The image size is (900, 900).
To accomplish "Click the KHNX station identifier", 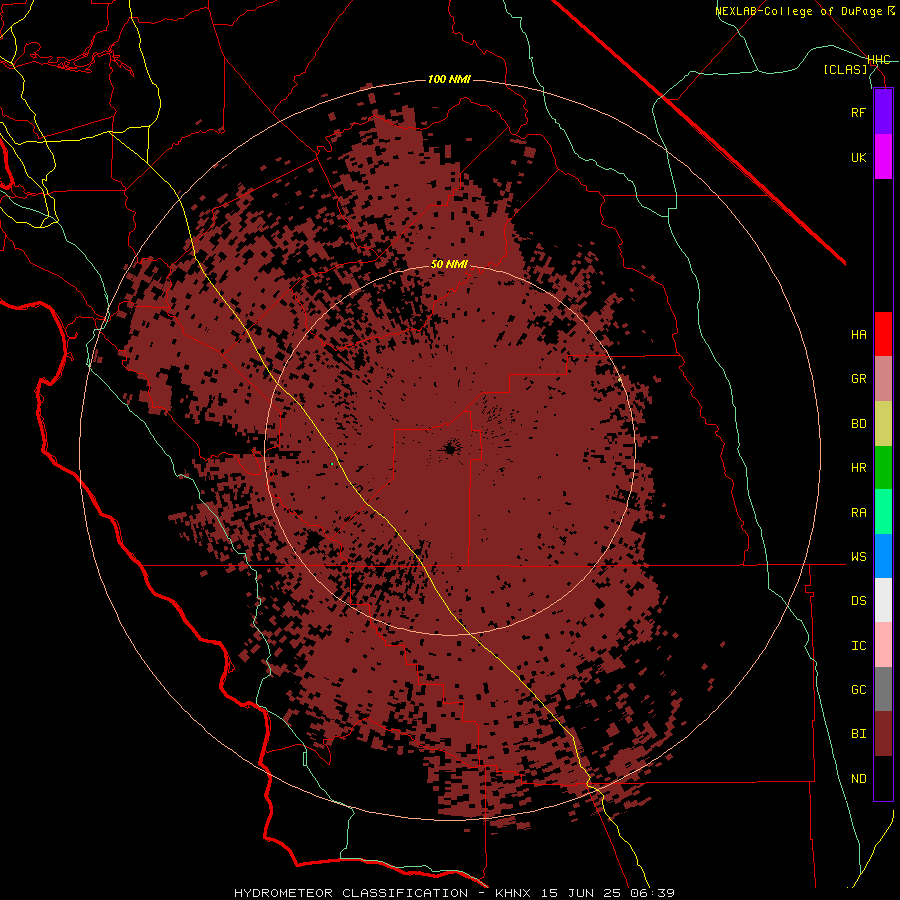I will 513,893.
